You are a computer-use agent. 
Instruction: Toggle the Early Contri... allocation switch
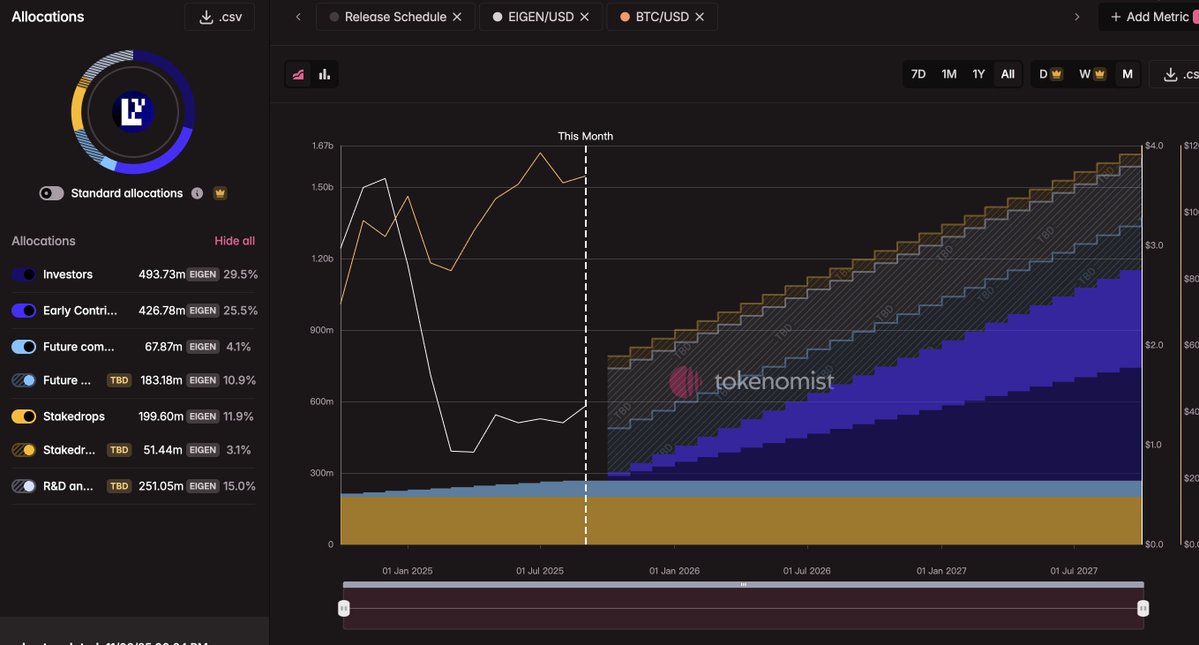click(x=24, y=310)
